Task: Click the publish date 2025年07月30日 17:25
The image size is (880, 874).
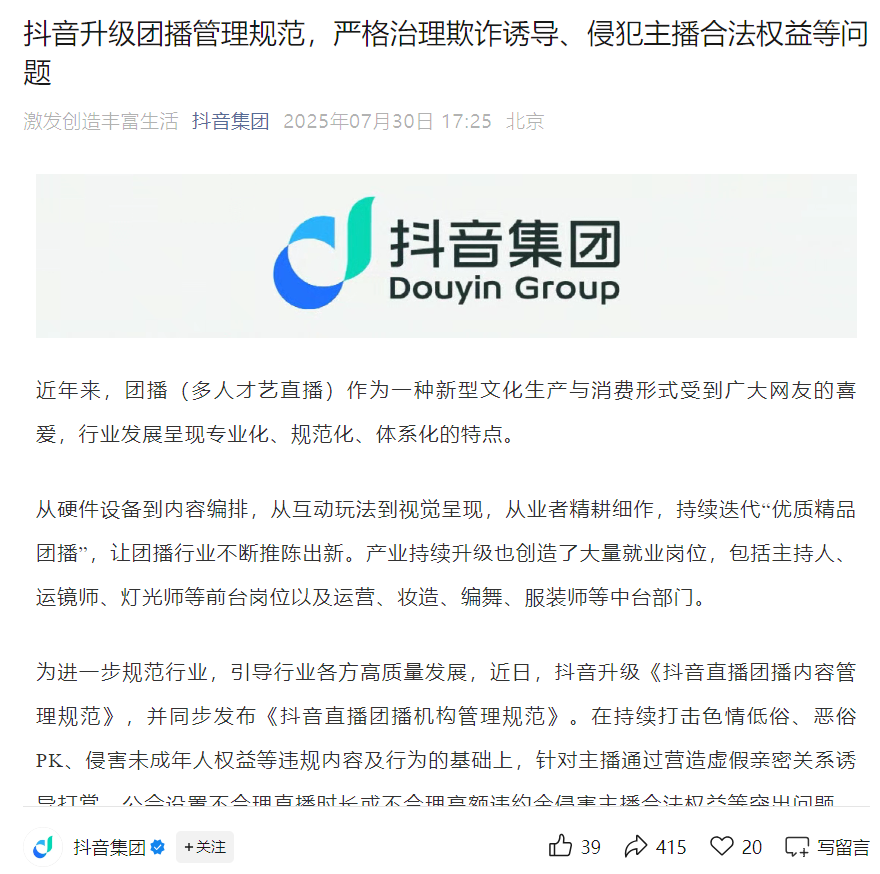Action: point(387,121)
